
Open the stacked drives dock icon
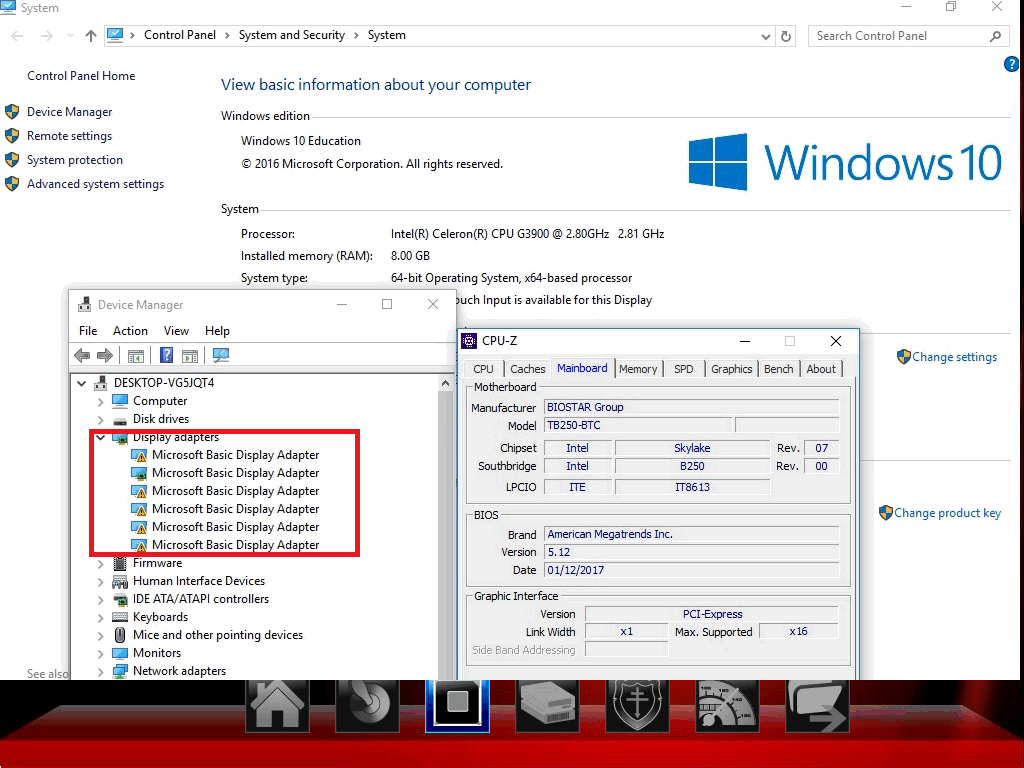[x=547, y=705]
